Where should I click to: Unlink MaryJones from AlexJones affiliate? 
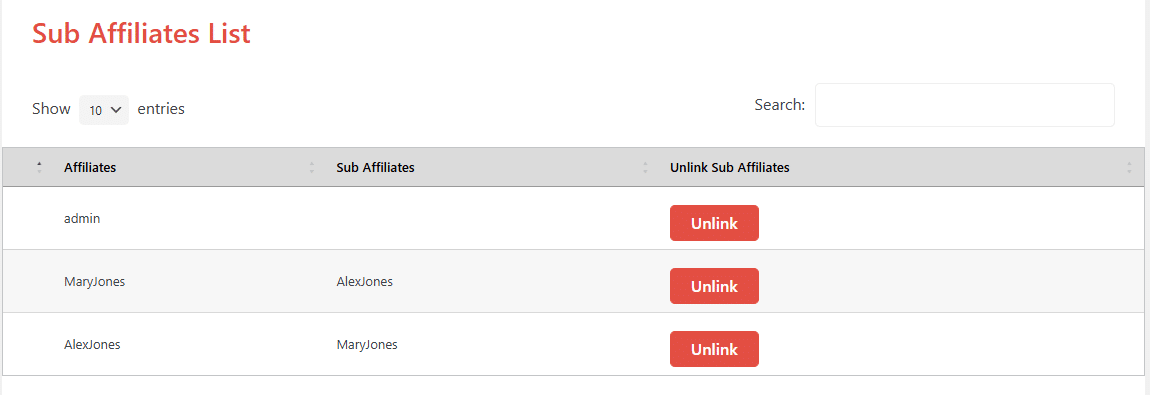click(714, 349)
